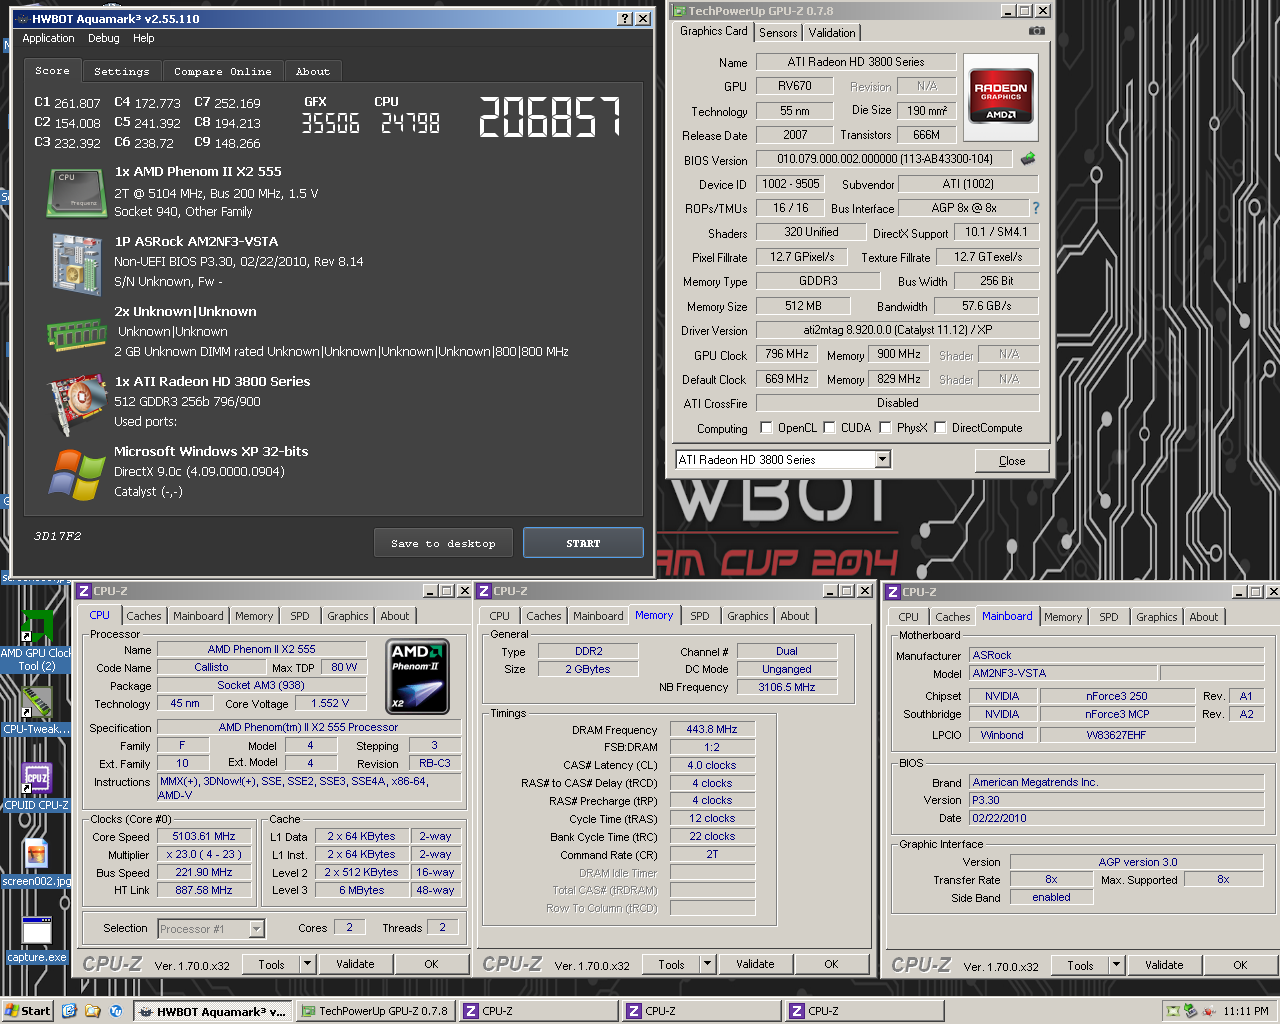Click the START benchmark button
The image size is (1280, 1024).
(583, 543)
